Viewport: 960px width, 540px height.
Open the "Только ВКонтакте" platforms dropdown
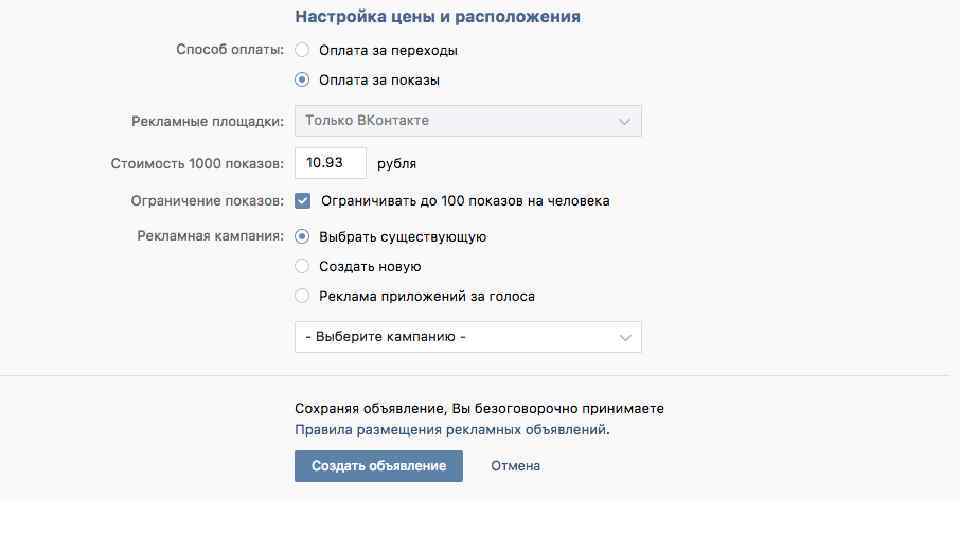(467, 121)
